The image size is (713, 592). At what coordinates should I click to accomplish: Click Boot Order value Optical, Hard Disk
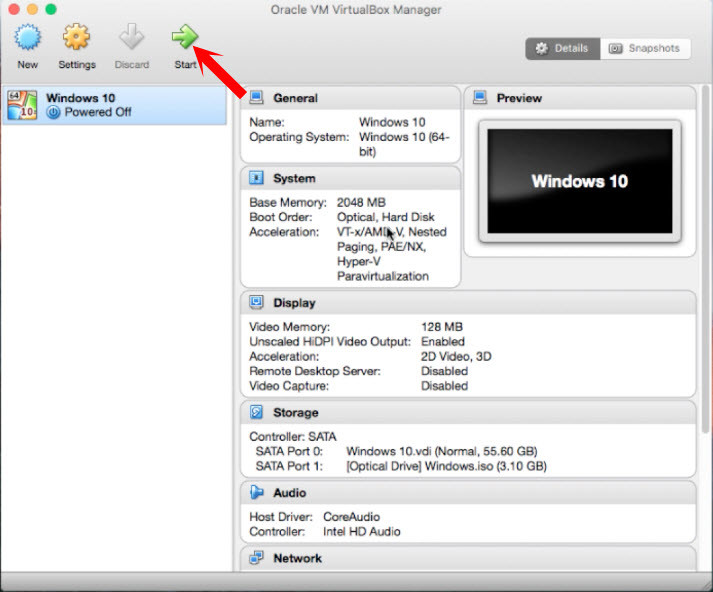click(x=386, y=217)
